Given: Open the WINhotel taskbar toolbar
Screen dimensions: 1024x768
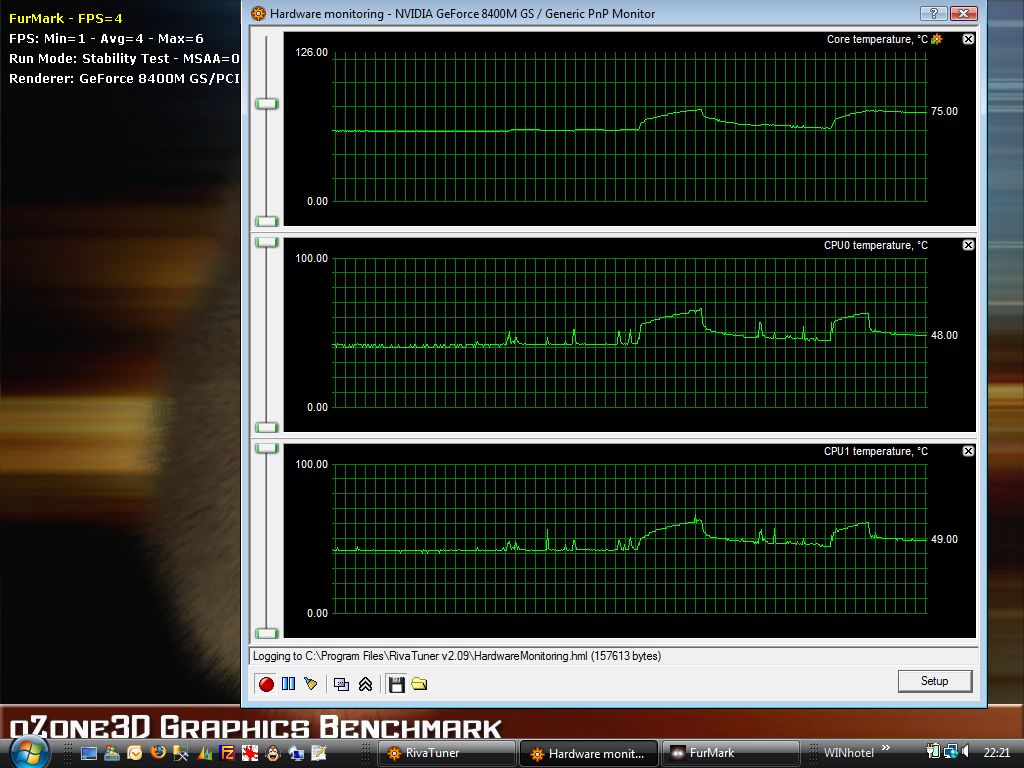Looking at the screenshot, I should [848, 753].
